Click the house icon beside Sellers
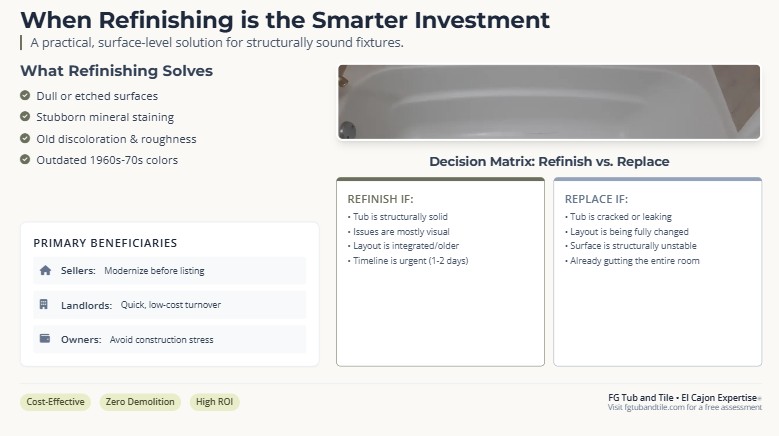Image resolution: width=779 pixels, height=436 pixels. pos(45,271)
